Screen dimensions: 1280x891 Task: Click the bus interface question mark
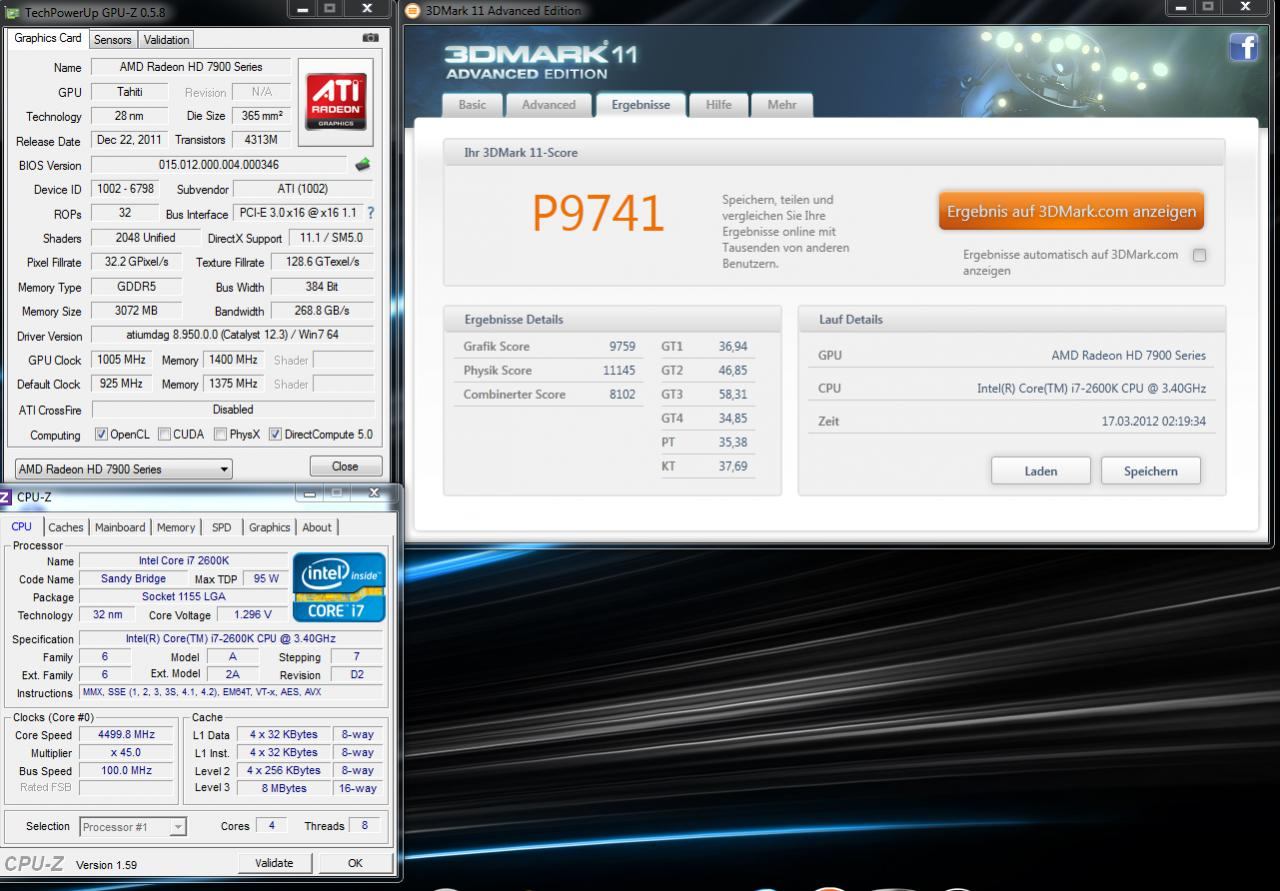pos(370,213)
